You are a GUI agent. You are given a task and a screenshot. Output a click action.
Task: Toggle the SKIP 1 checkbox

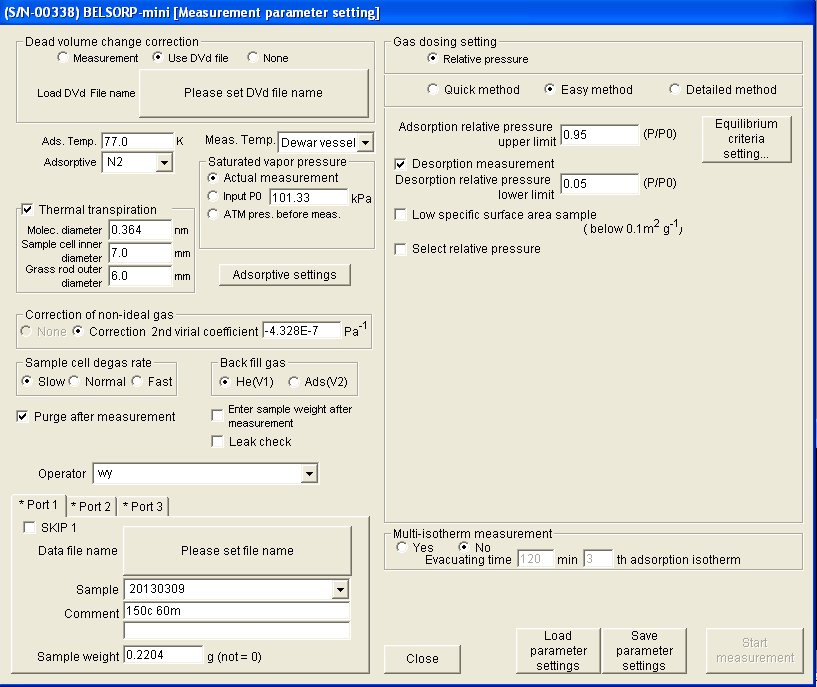pyautogui.click(x=29, y=528)
